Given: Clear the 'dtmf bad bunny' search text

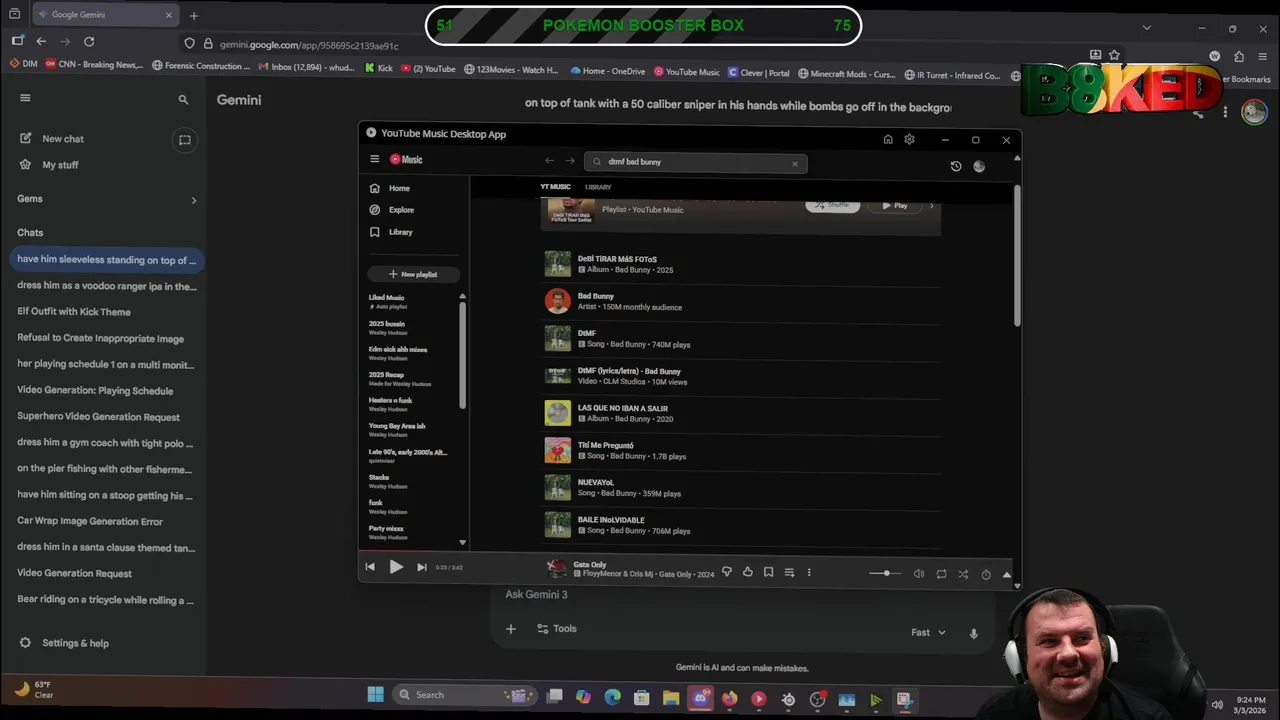Looking at the screenshot, I should (795, 163).
